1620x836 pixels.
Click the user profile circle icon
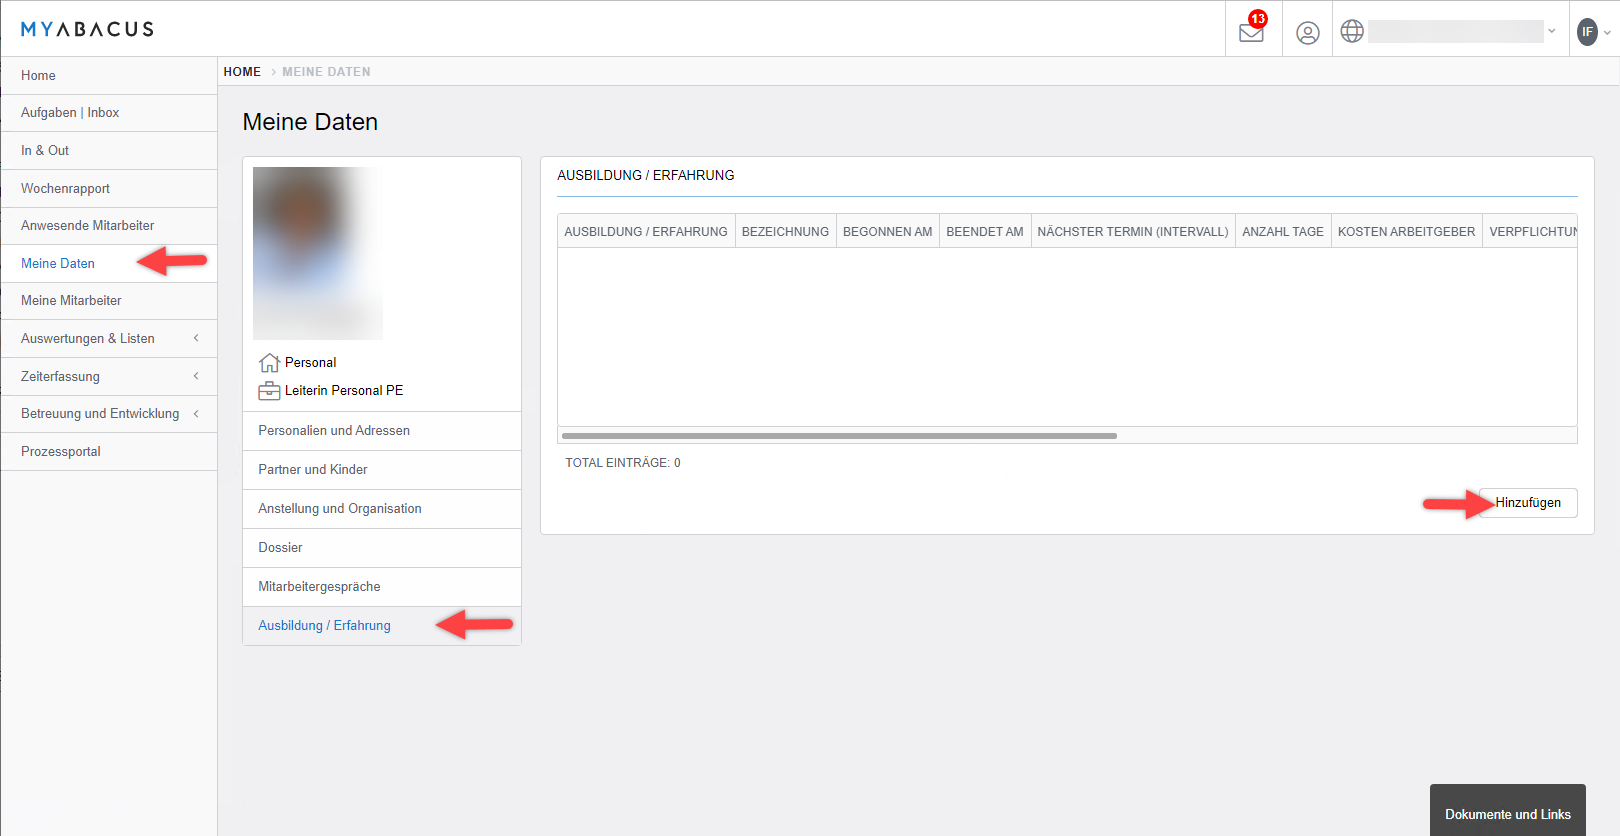(x=1307, y=33)
